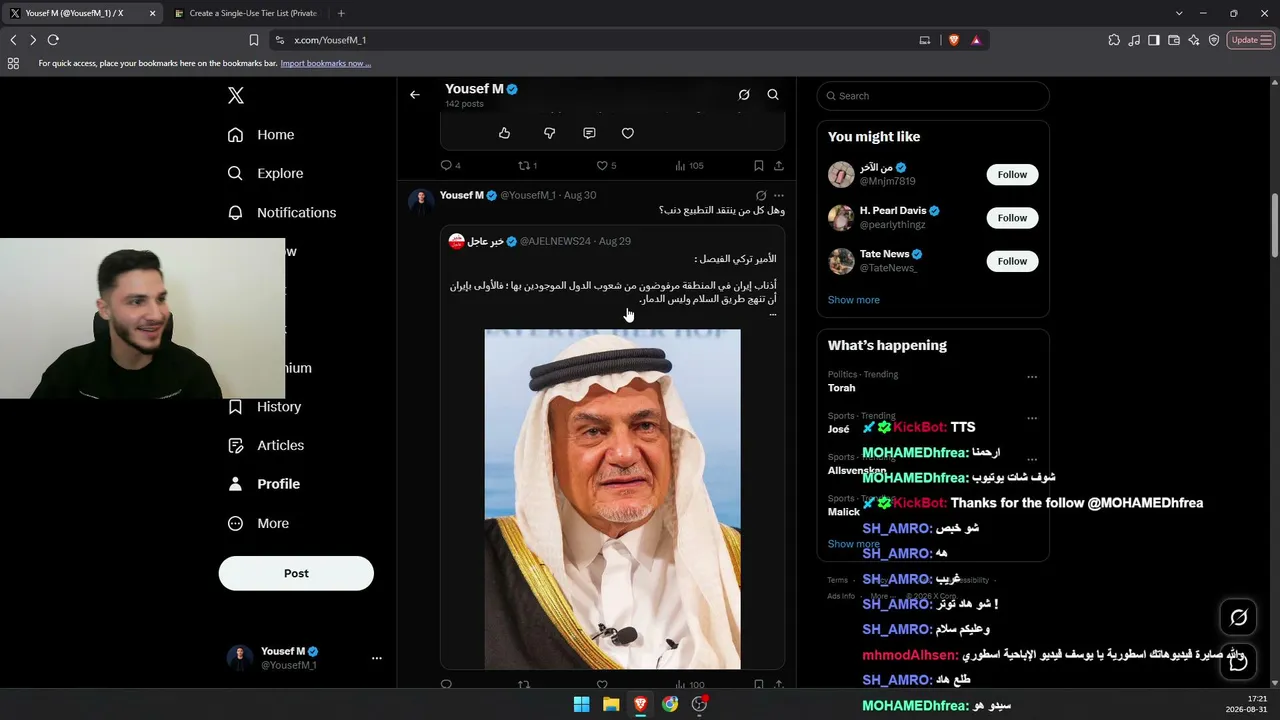Image resolution: width=1280 pixels, height=720 pixels.
Task: Open the Prince Turki photo in the quoted post
Action: (613, 499)
